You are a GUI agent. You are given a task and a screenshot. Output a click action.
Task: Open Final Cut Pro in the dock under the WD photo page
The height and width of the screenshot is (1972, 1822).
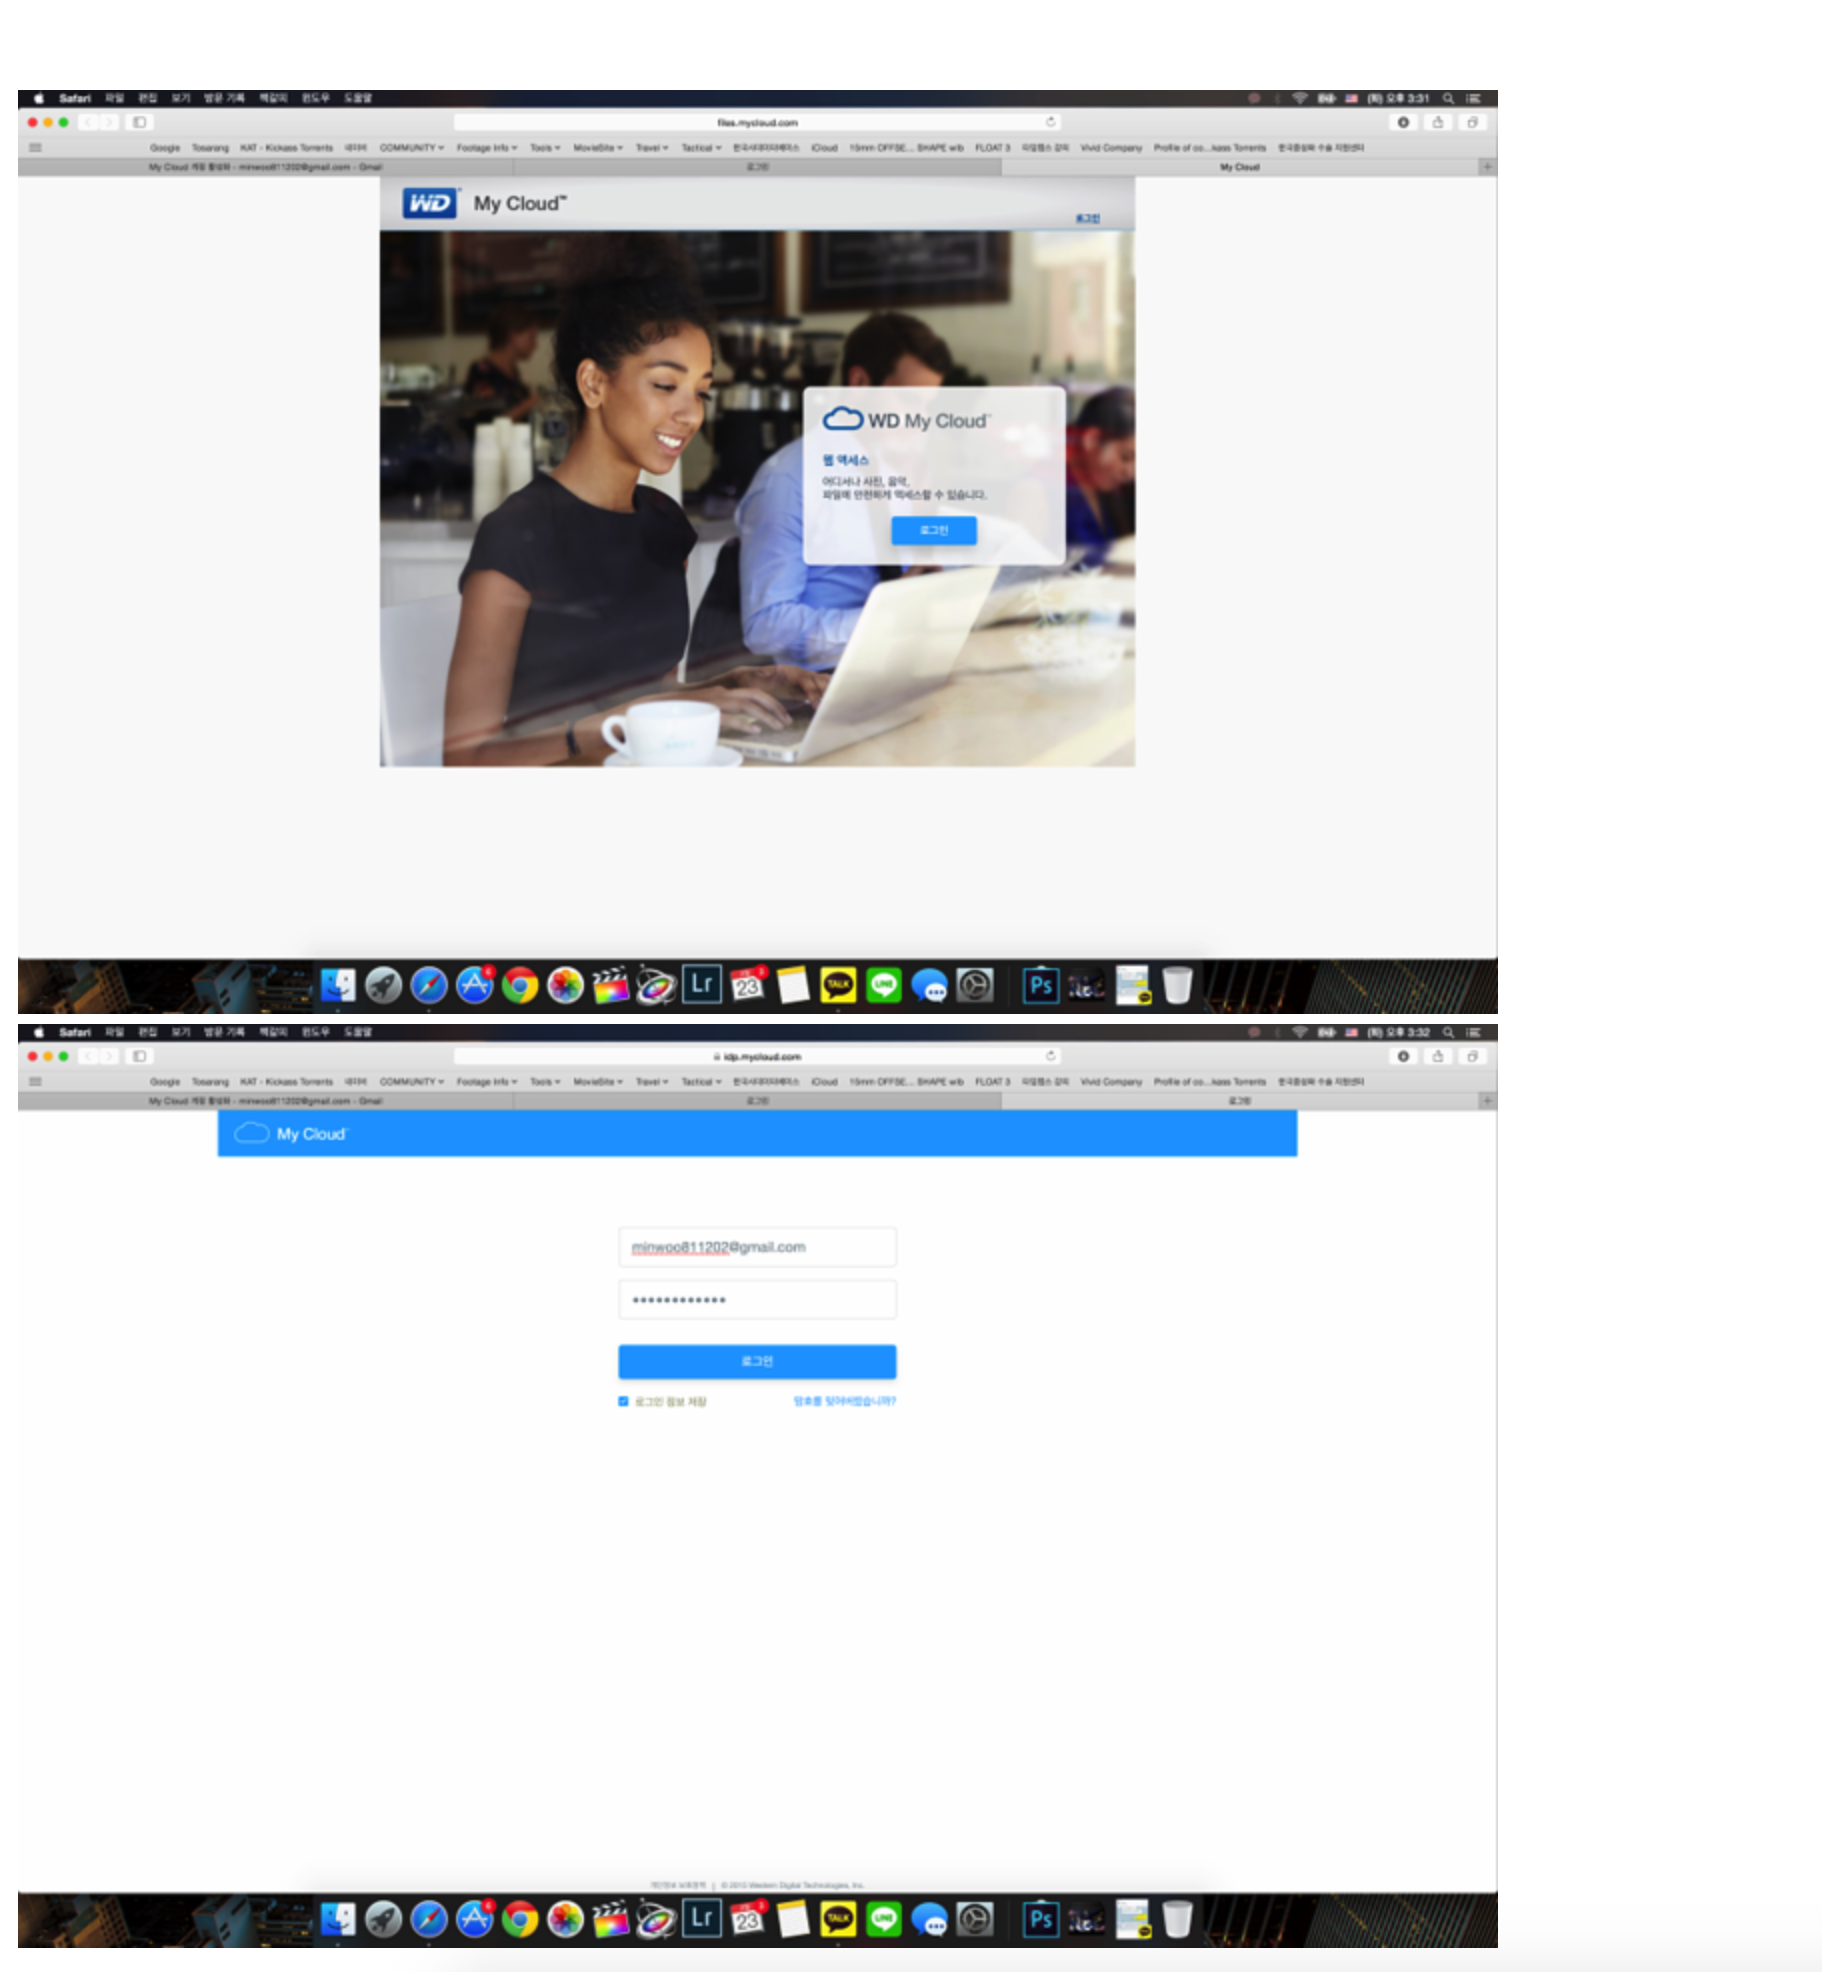[x=611, y=985]
